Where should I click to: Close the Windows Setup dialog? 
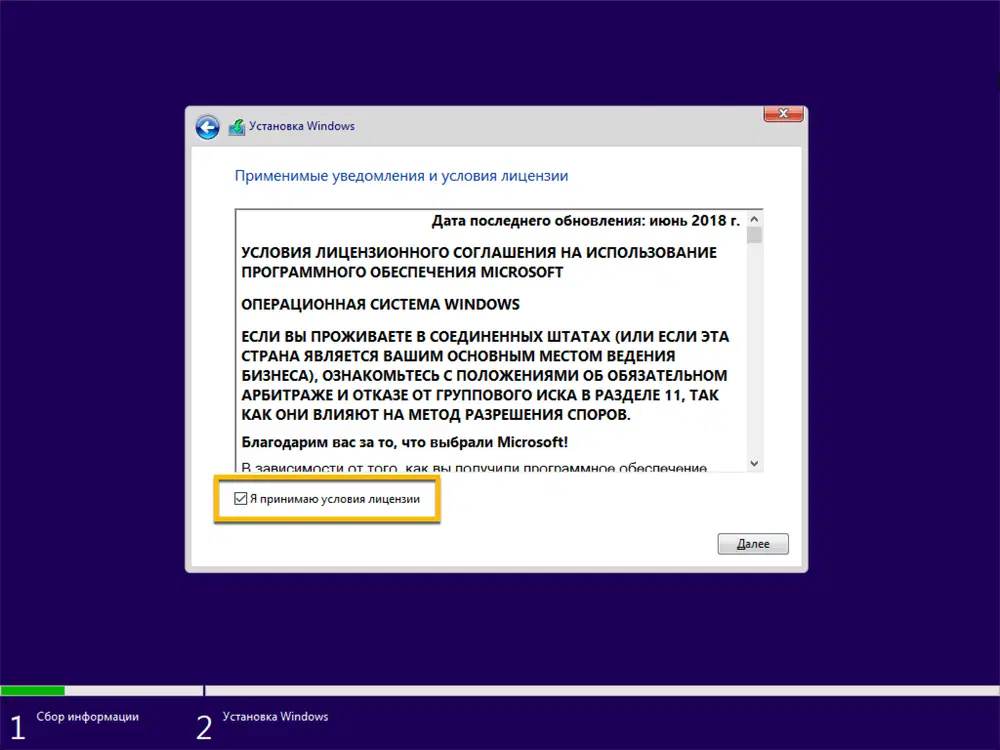pyautogui.click(x=783, y=114)
